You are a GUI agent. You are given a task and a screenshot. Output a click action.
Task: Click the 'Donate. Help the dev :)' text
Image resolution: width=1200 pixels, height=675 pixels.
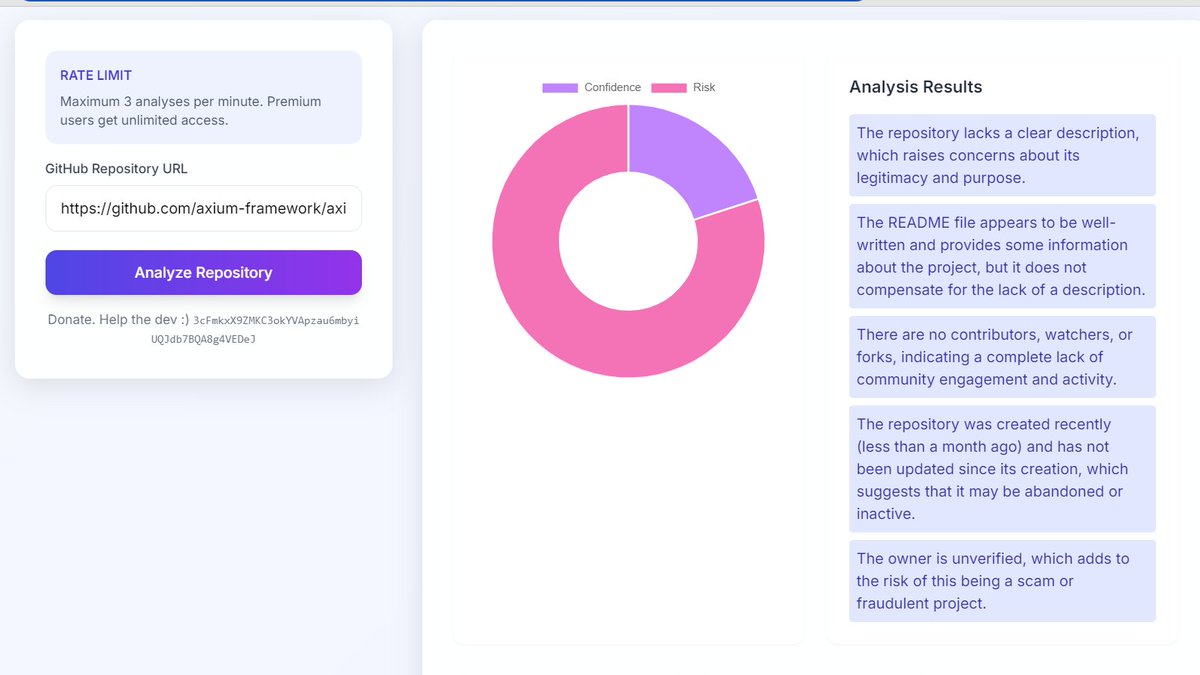118,319
